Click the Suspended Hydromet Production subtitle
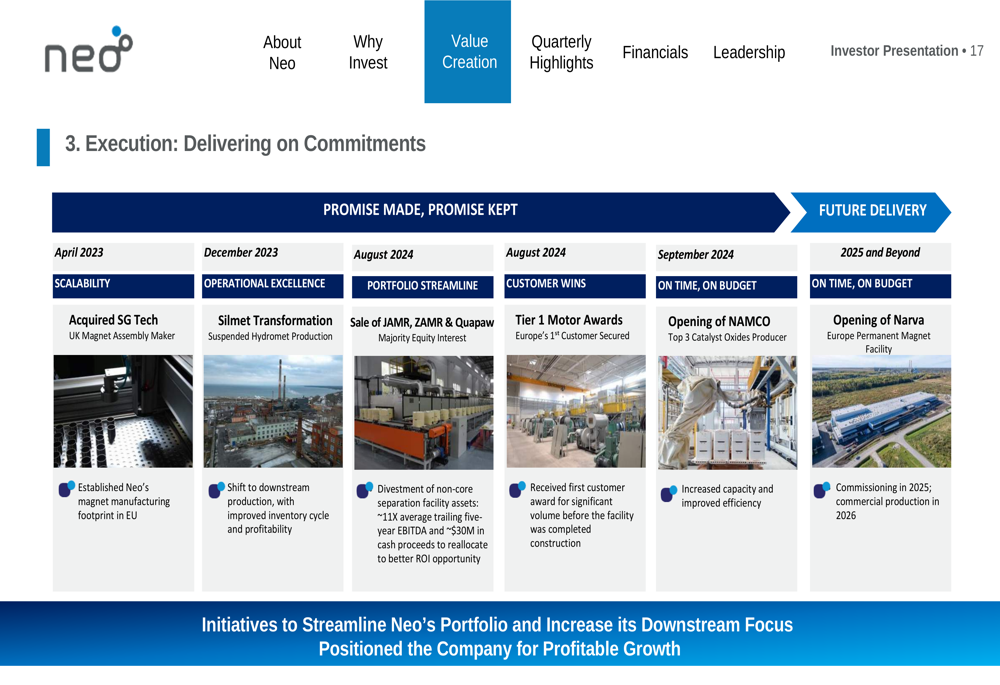The image size is (1000, 685). point(270,337)
